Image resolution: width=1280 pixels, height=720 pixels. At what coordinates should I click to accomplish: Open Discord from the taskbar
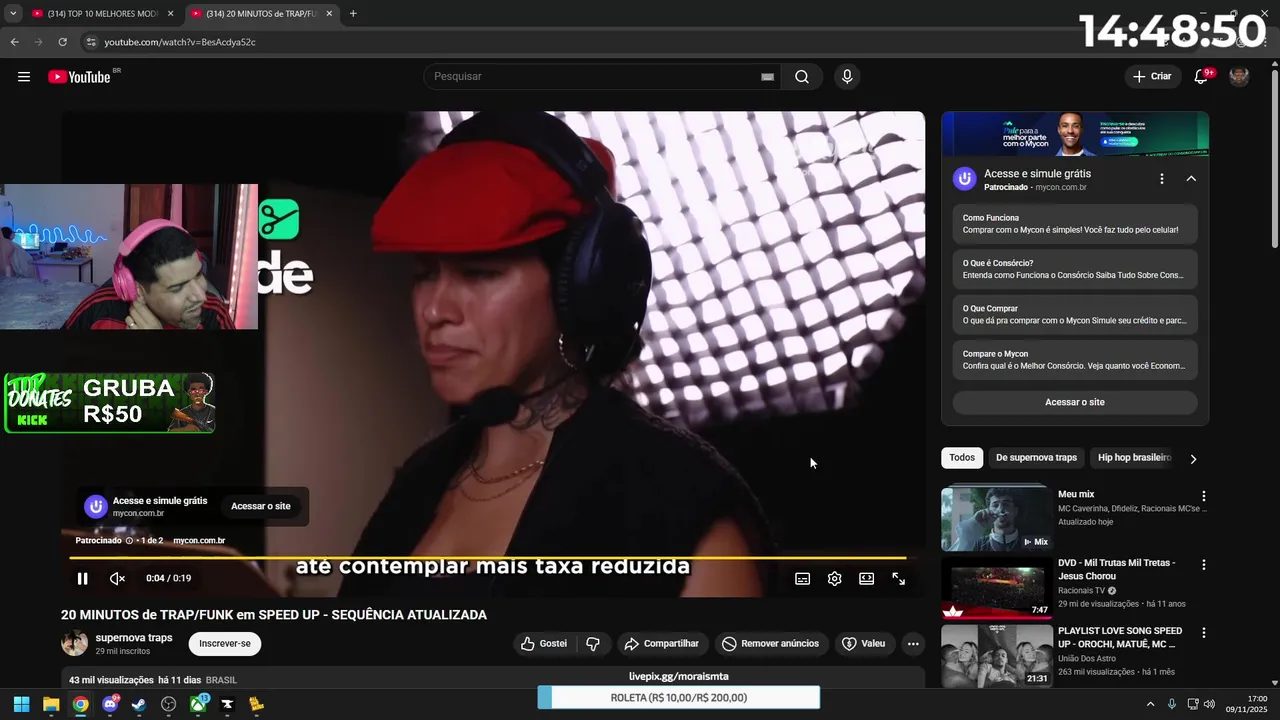(x=110, y=704)
